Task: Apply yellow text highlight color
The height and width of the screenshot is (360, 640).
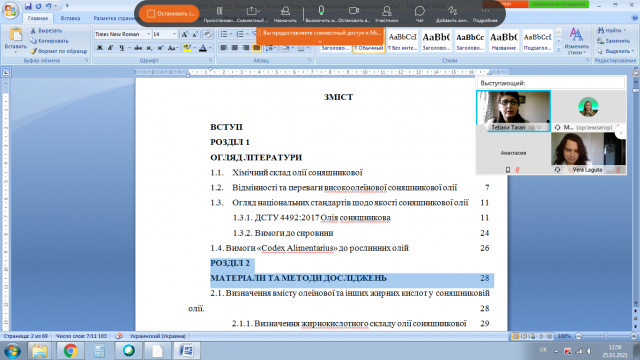Action: [x=187, y=48]
